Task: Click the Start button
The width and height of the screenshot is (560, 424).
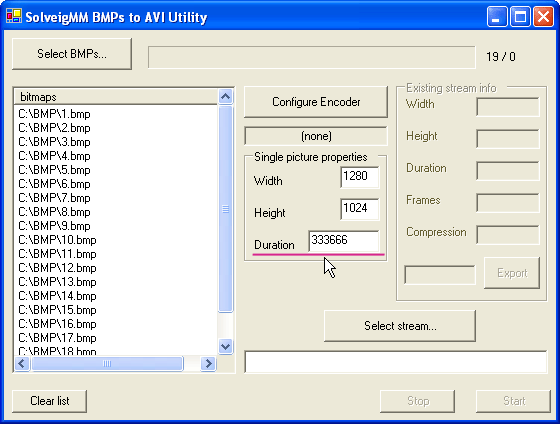Action: tap(514, 401)
